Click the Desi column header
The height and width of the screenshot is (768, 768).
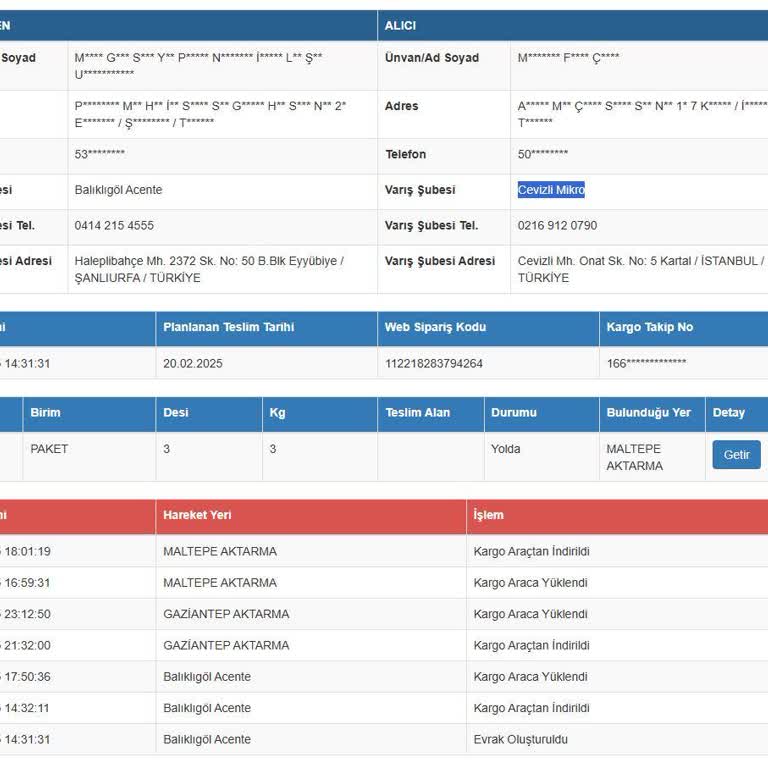[177, 412]
